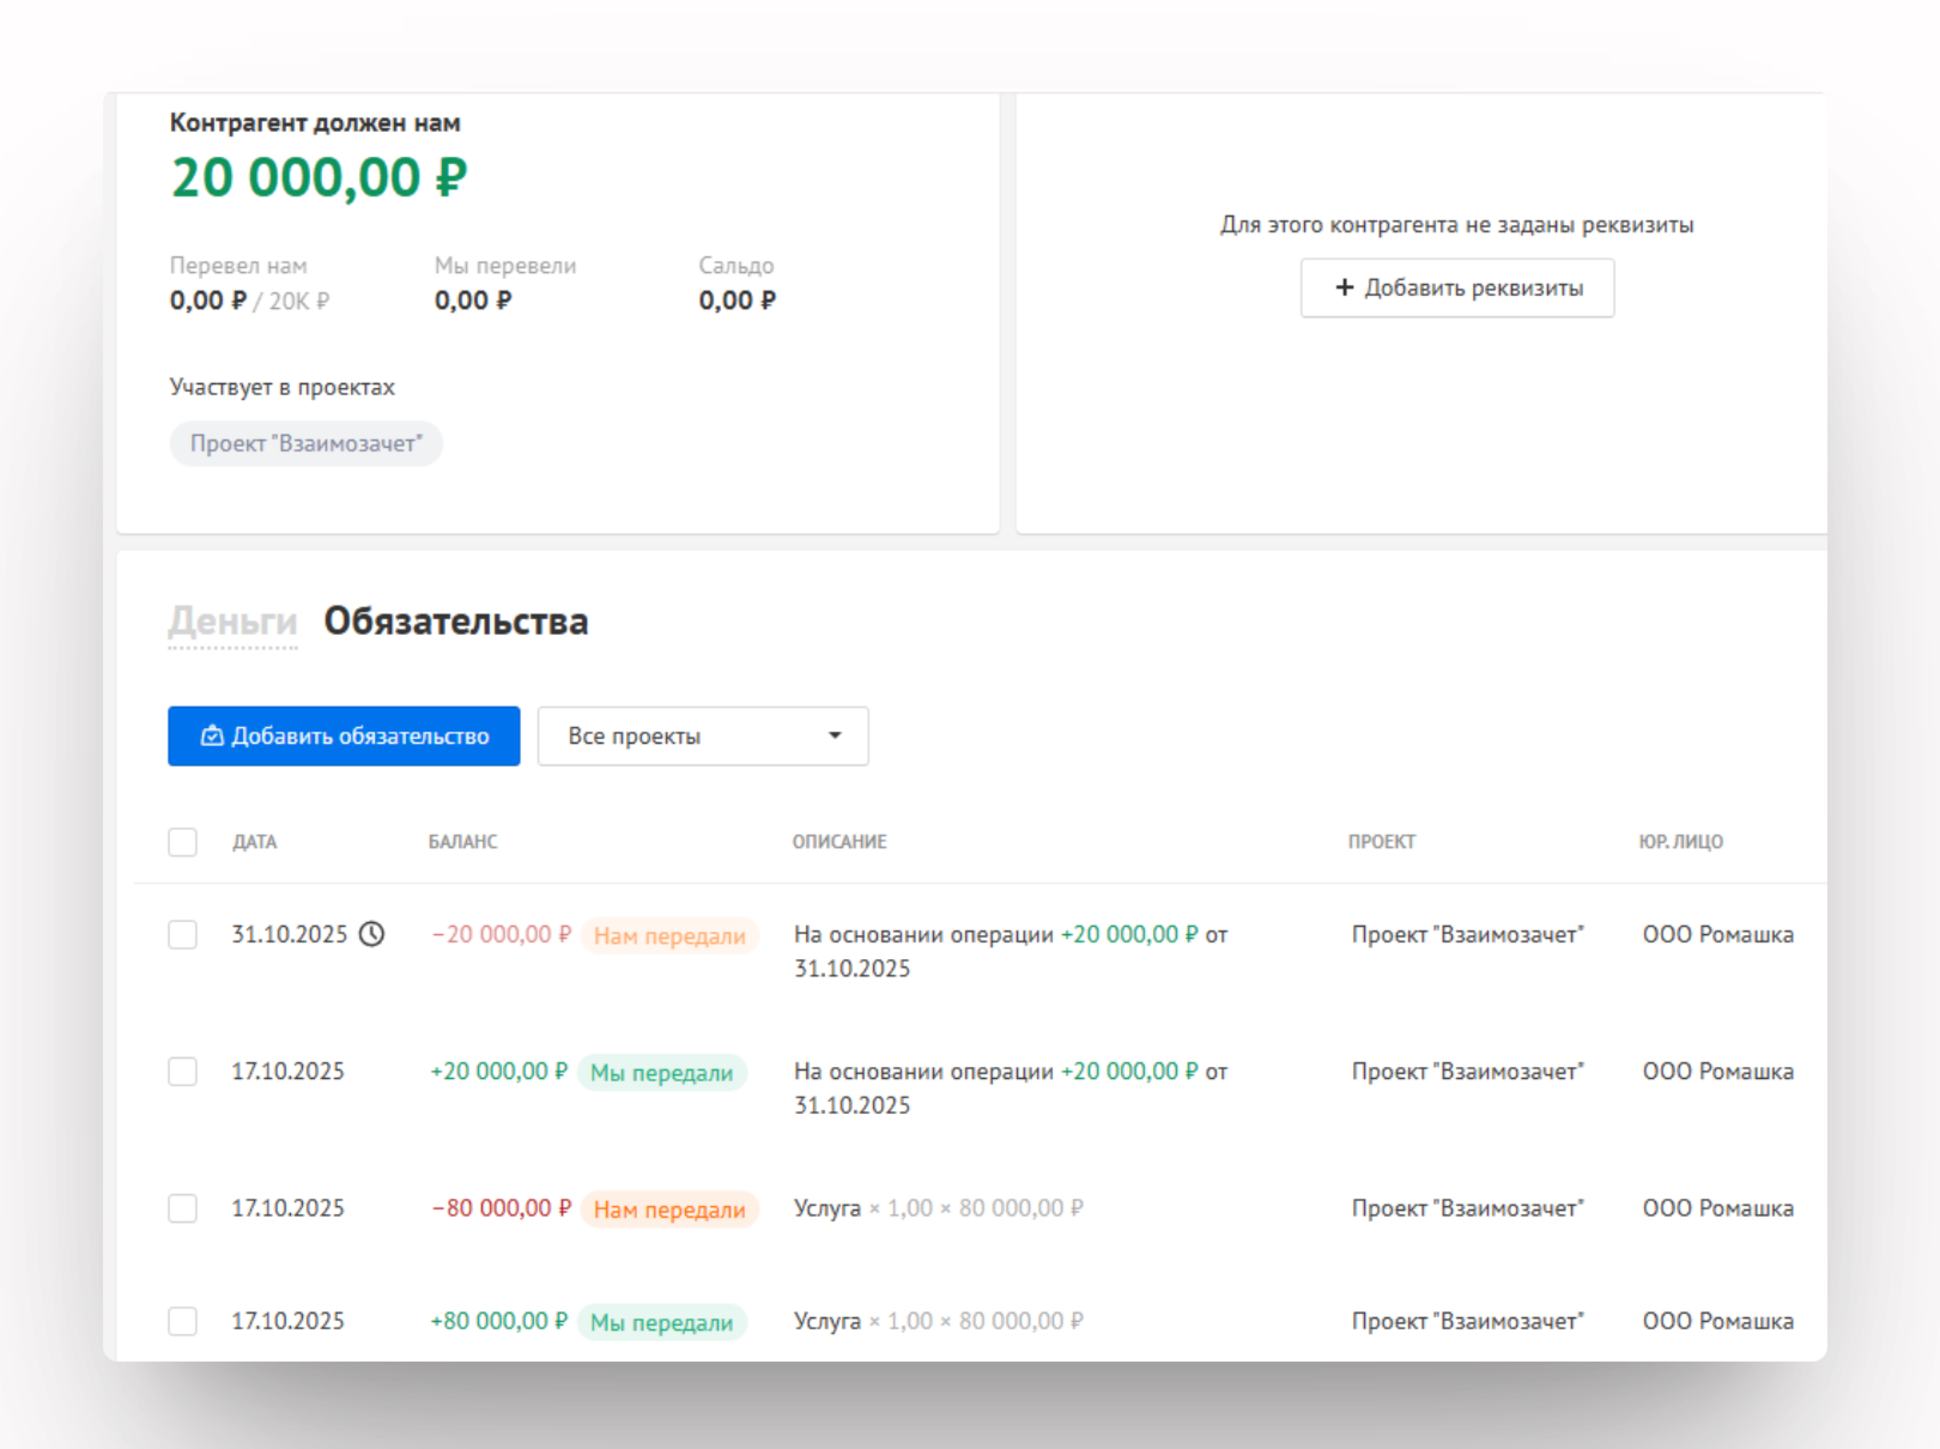Click plus icon on Добавить реквизиты
Screen dimensions: 1940x1449
click(x=1344, y=288)
